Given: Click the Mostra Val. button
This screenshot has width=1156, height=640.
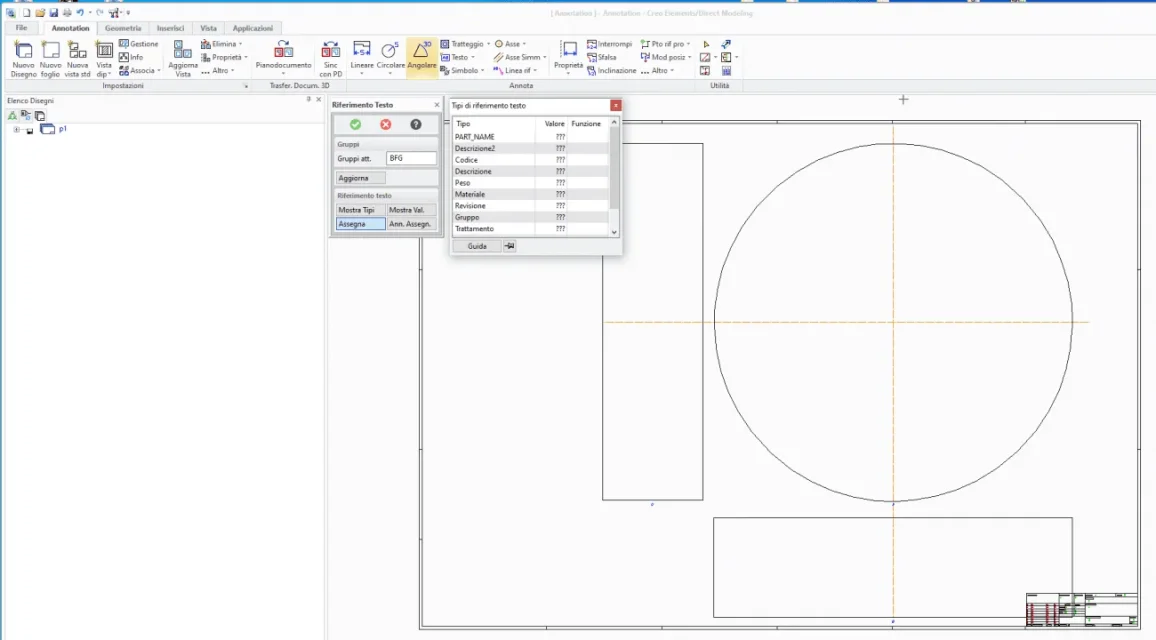Looking at the screenshot, I should point(412,210).
